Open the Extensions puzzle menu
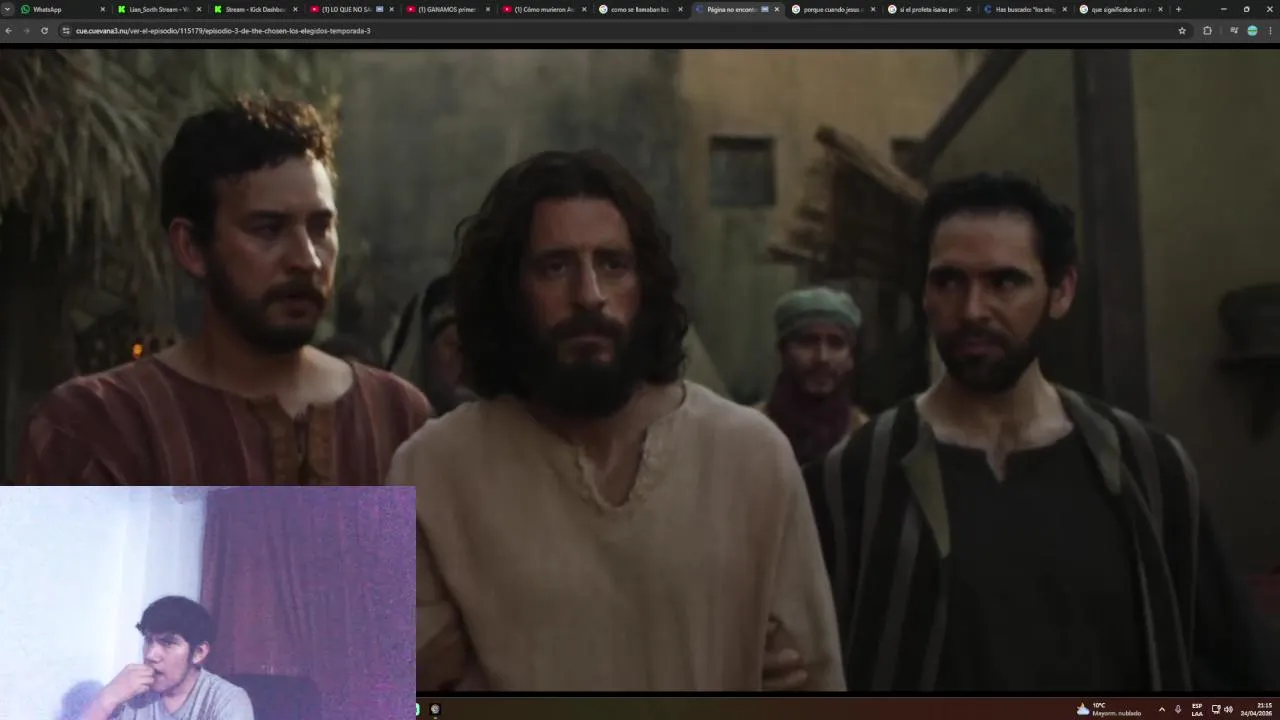Viewport: 1280px width, 720px height. [1207, 31]
